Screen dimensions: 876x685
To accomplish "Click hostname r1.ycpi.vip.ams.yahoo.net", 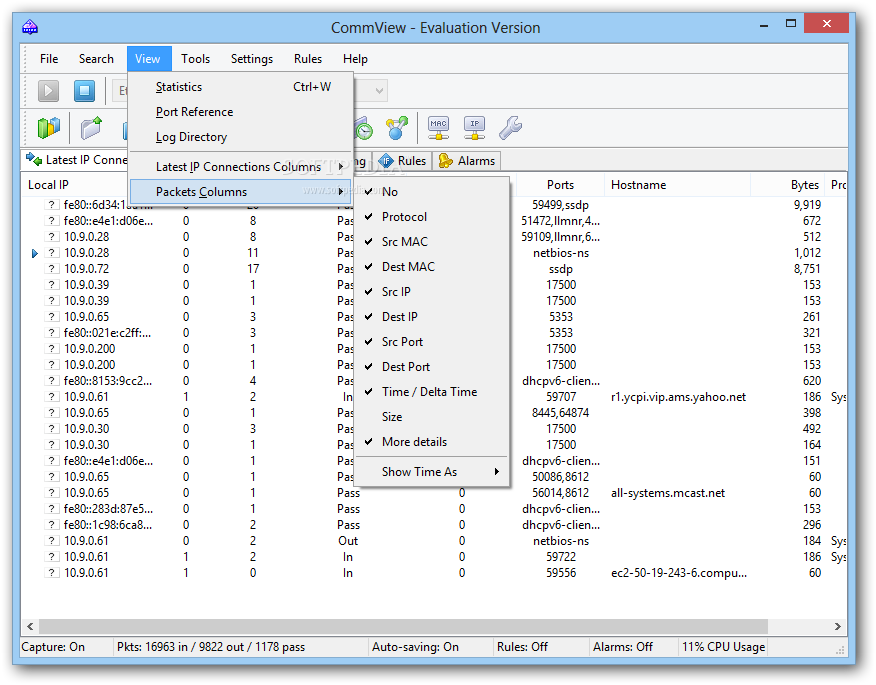I will tap(678, 397).
